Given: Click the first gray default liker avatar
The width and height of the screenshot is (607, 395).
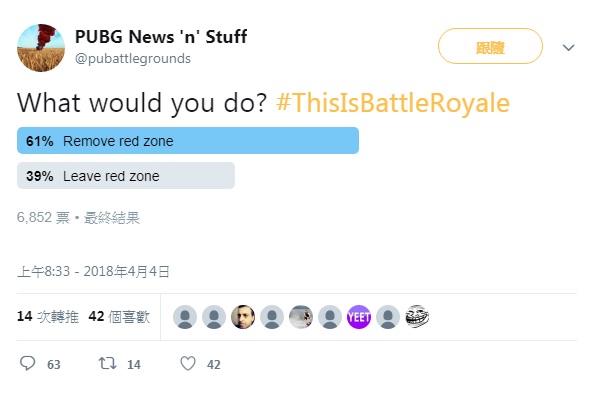Looking at the screenshot, I should [x=185, y=317].
